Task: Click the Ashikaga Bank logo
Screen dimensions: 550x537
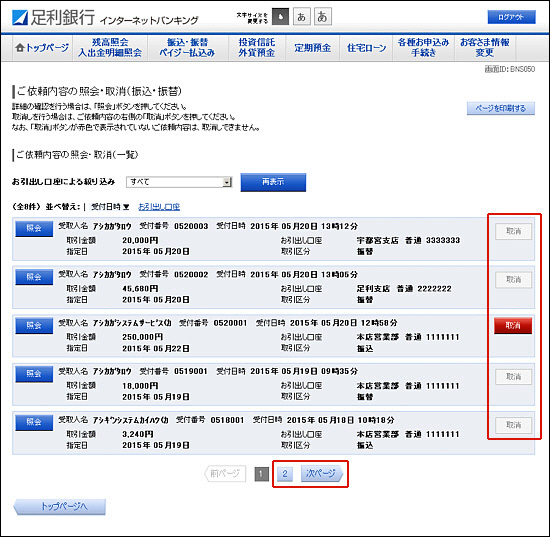Action: [53, 17]
